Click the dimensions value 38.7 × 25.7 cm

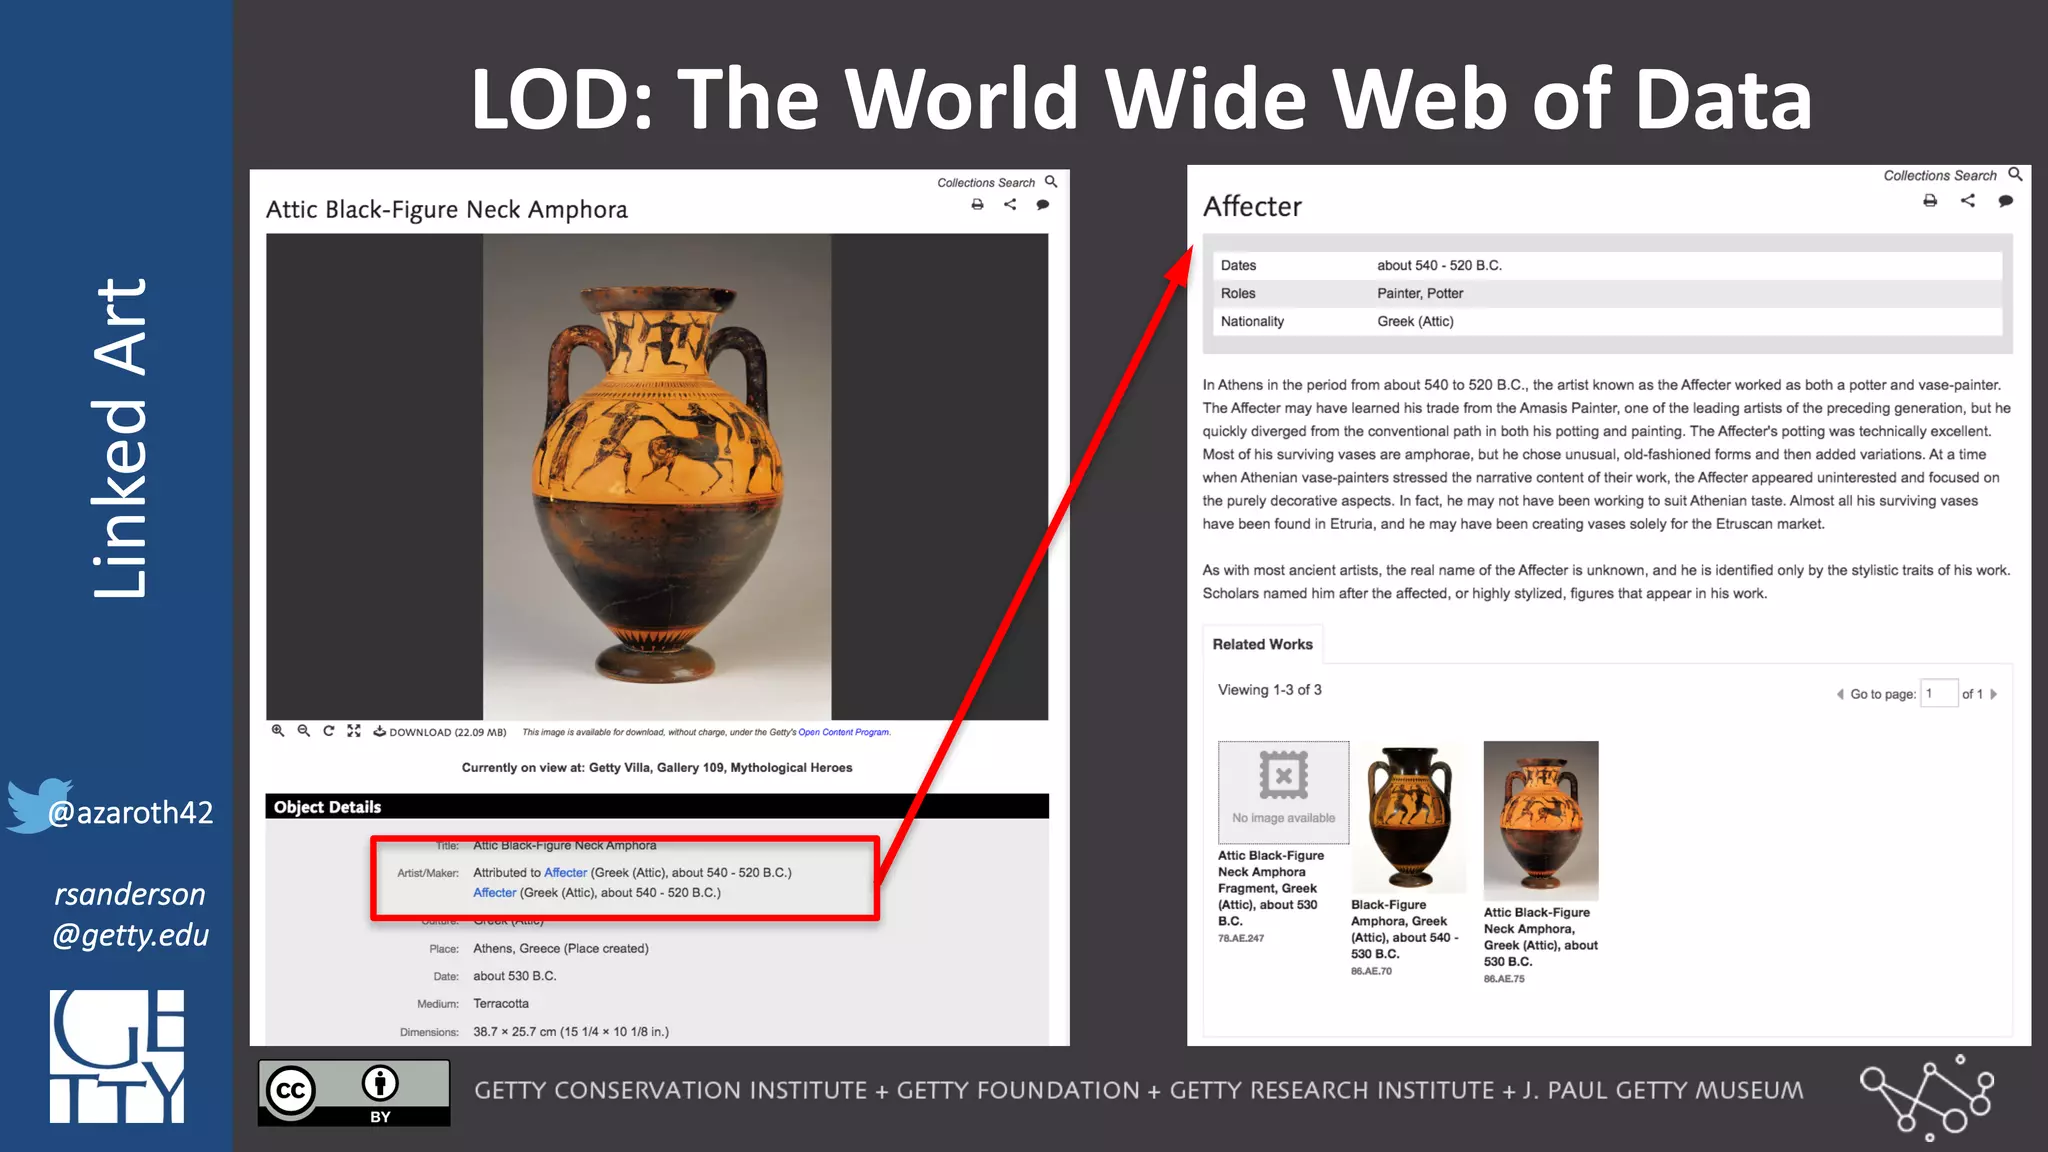[x=571, y=1032]
